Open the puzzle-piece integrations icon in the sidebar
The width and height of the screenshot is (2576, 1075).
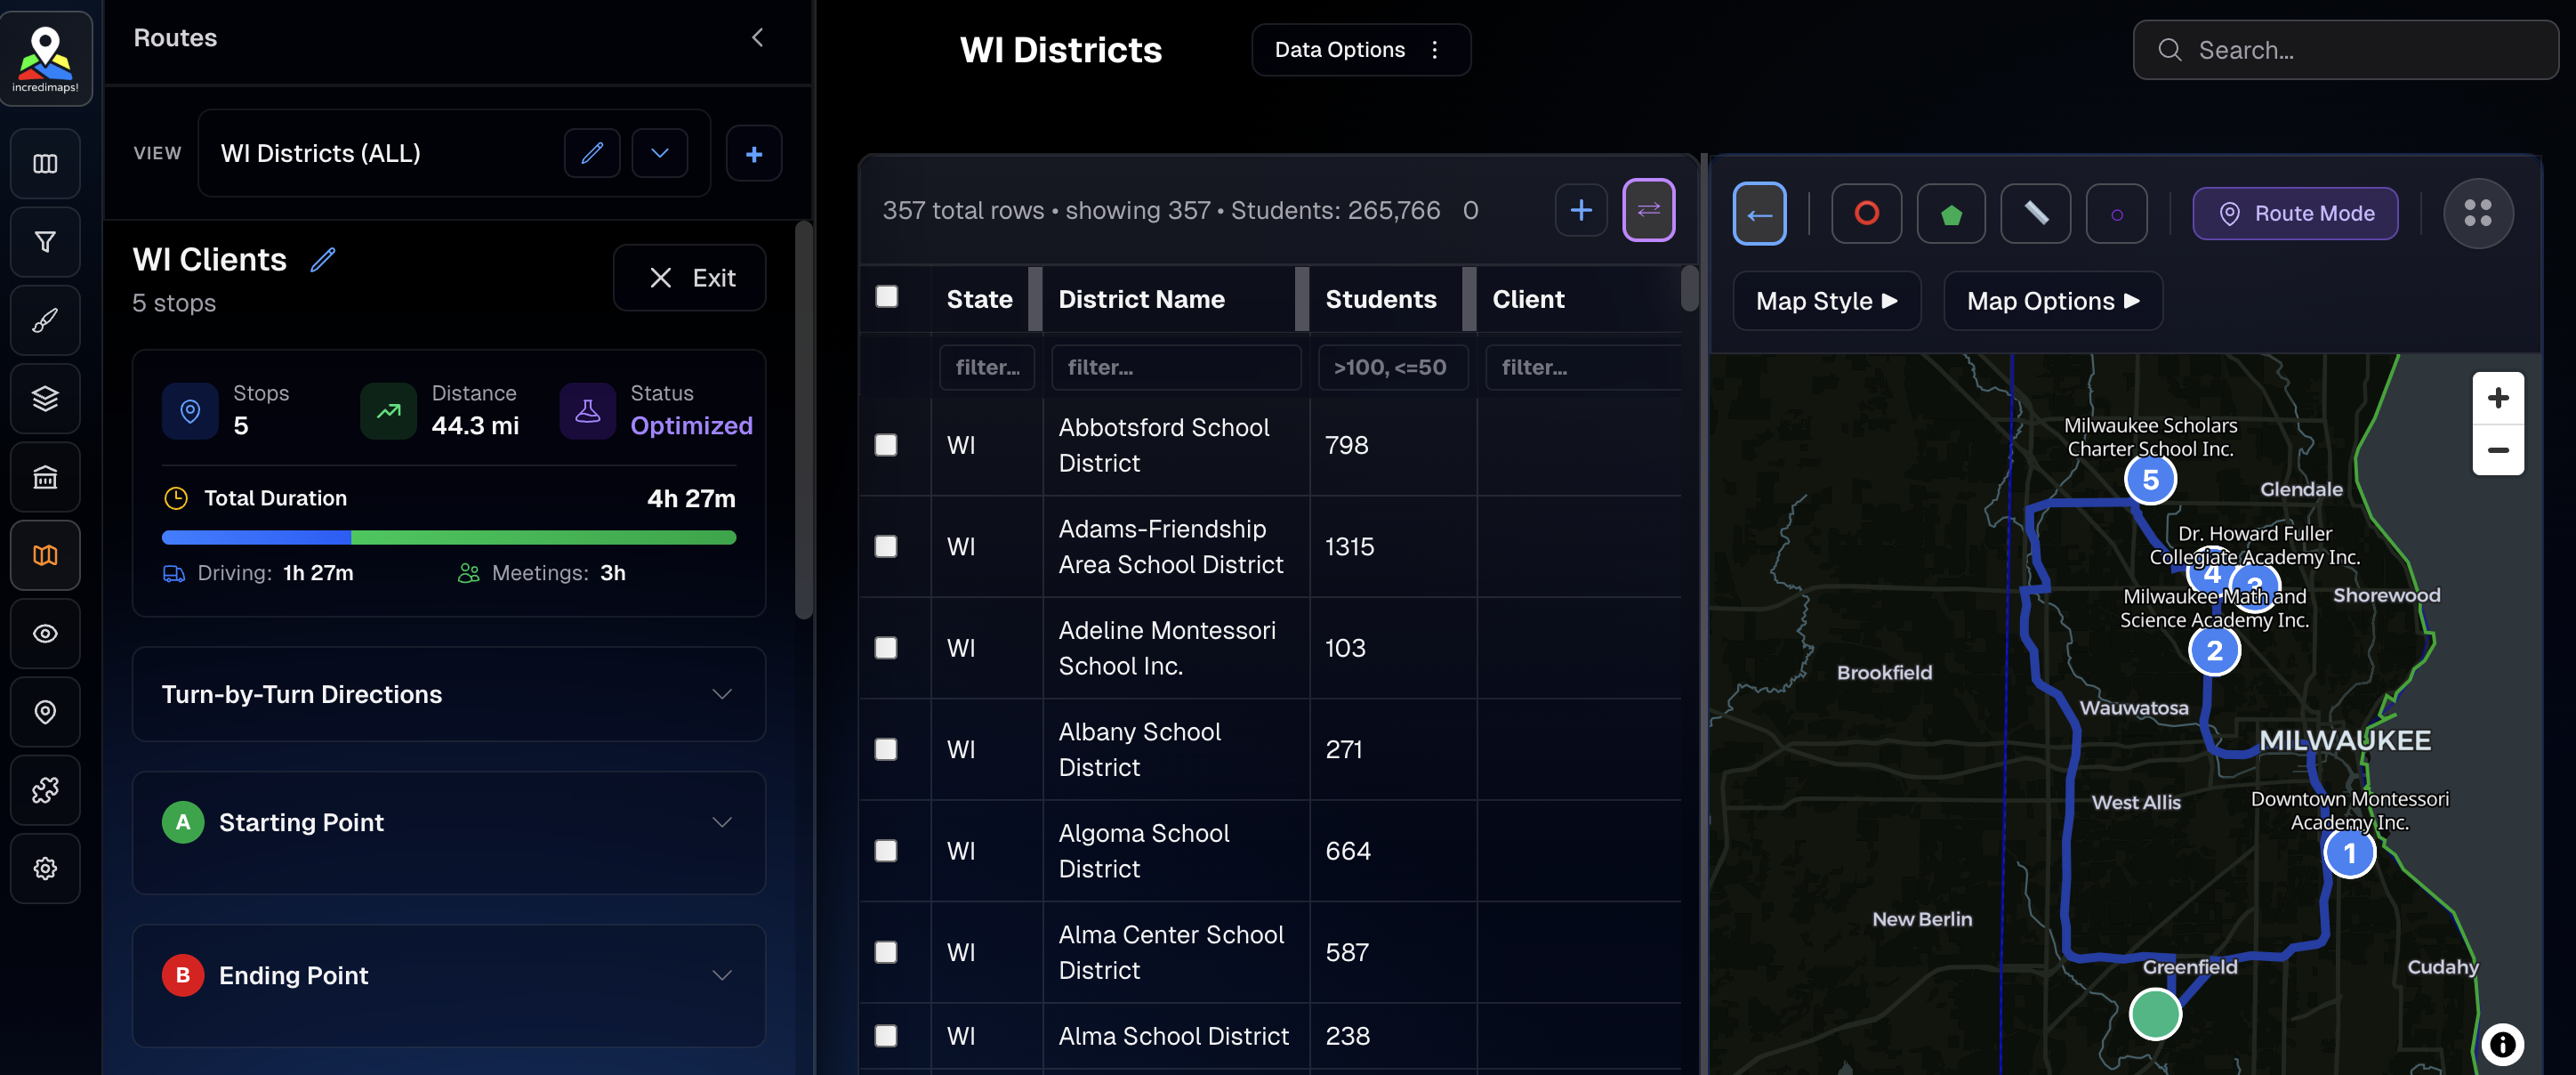click(45, 790)
